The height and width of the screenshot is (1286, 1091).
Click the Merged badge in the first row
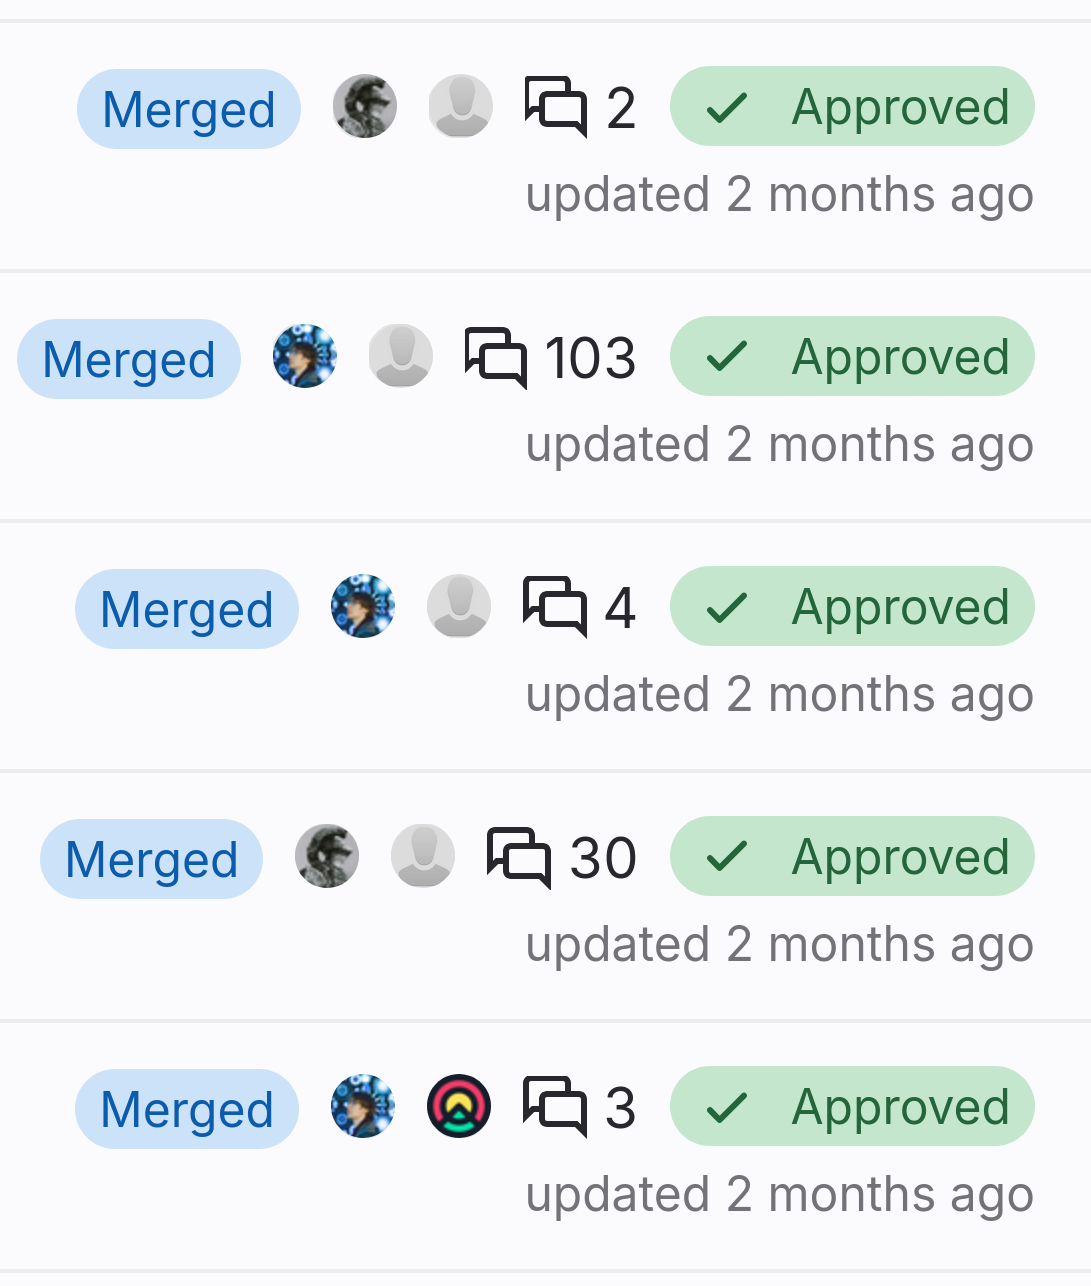[x=189, y=109]
